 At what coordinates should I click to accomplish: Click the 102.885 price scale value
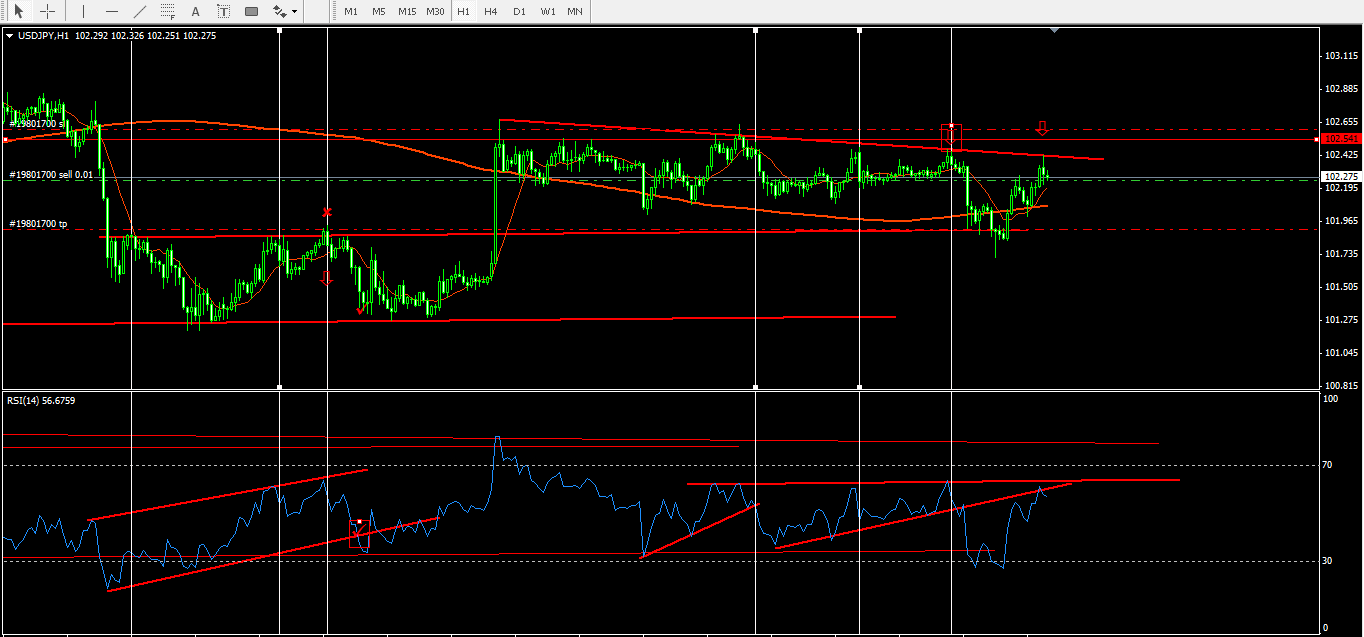(x=1340, y=89)
